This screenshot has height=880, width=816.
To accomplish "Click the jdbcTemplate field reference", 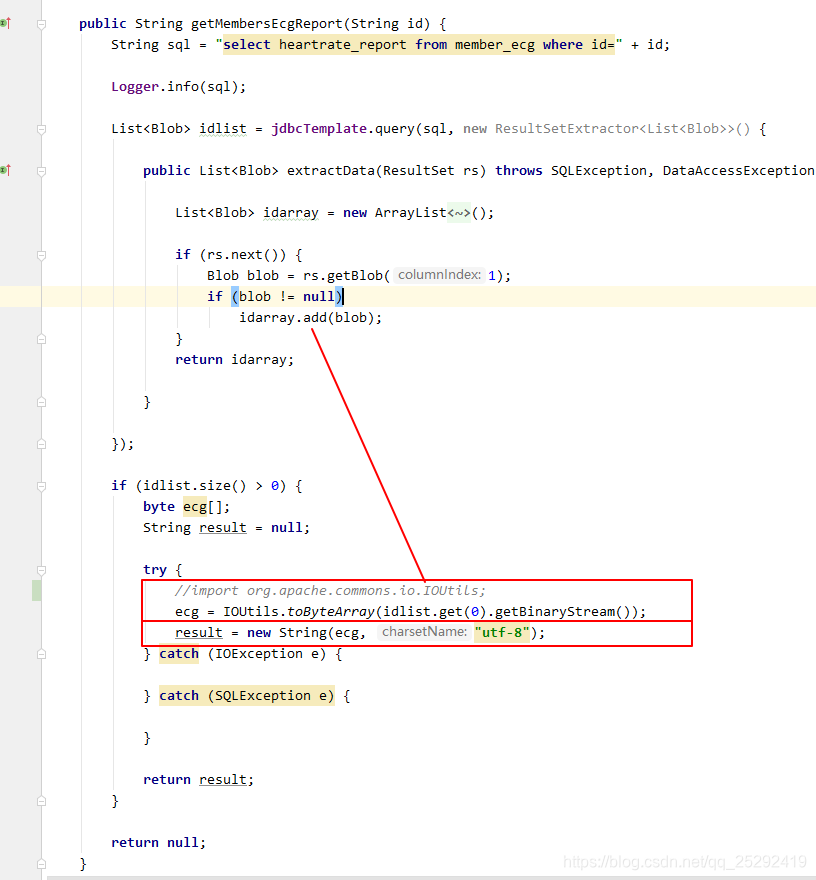I will pyautogui.click(x=319, y=129).
